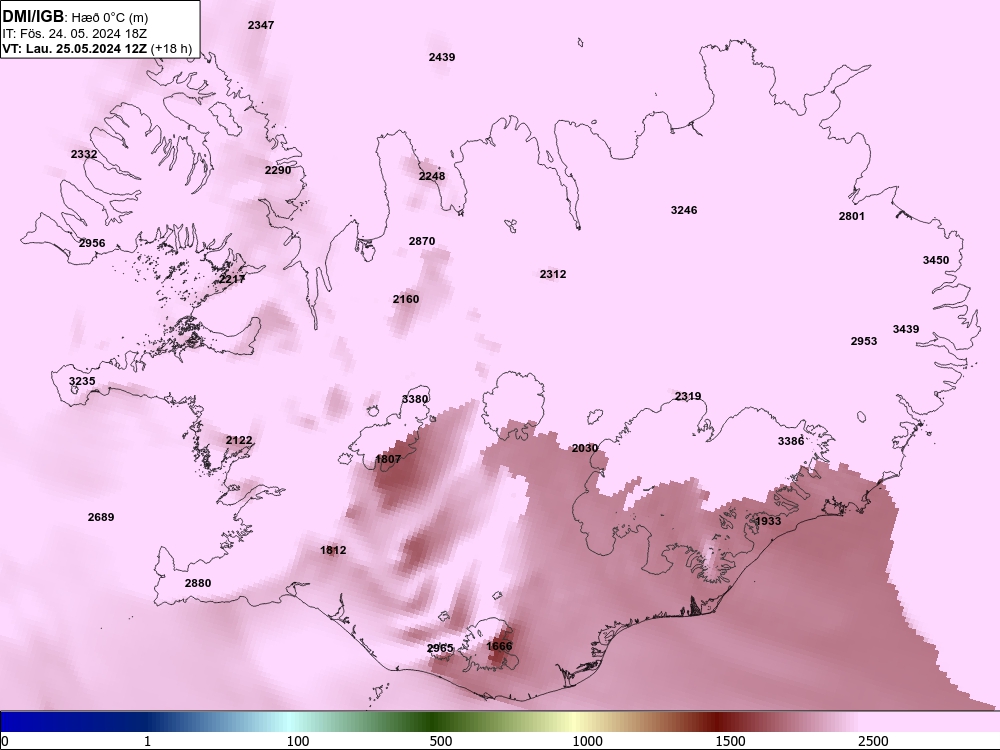Screen dimensions: 1000x750
Task: Click the 3380 height value label
Action: click(x=415, y=399)
